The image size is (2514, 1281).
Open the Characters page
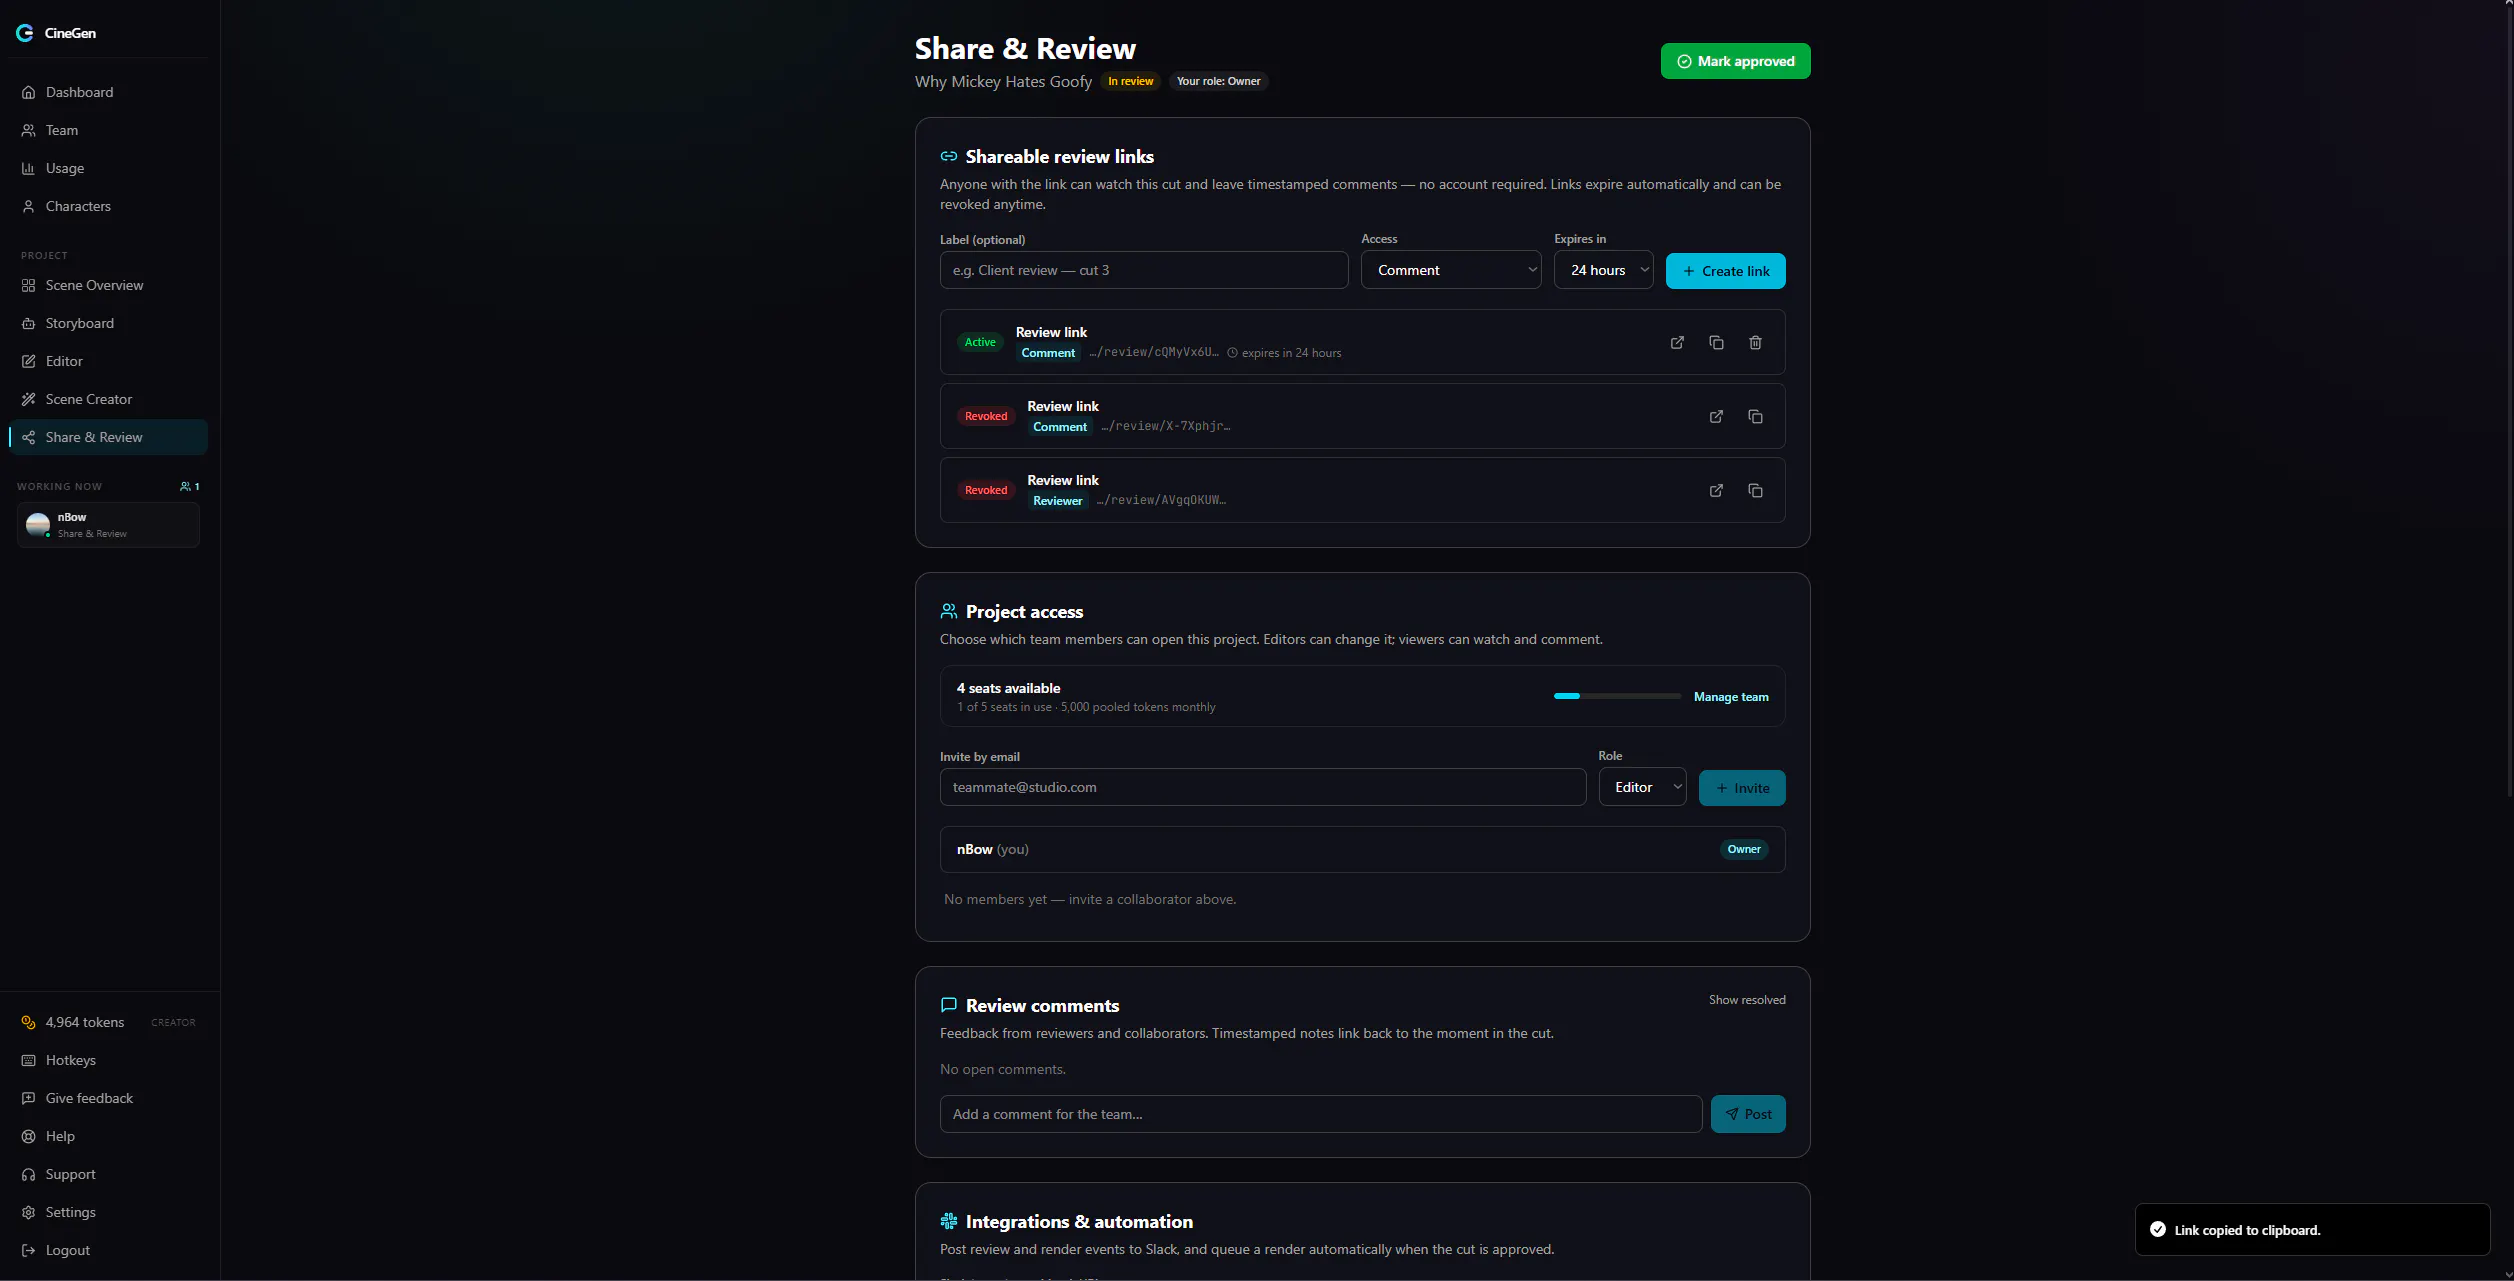point(108,206)
